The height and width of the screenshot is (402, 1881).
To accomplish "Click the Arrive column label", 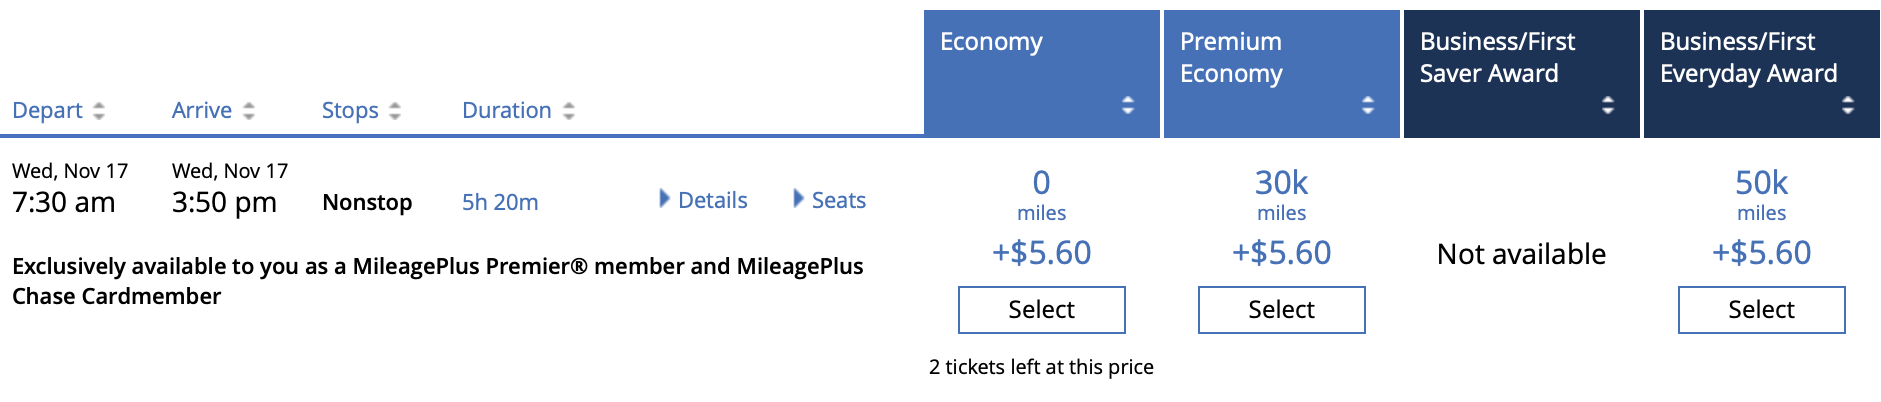I will 202,111.
